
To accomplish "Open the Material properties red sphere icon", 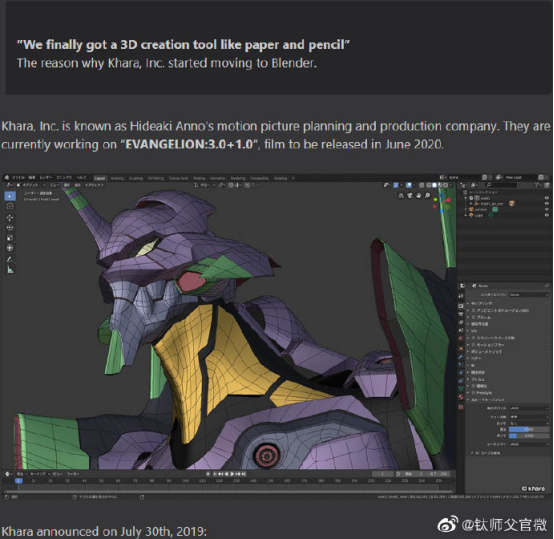I will [x=461, y=397].
